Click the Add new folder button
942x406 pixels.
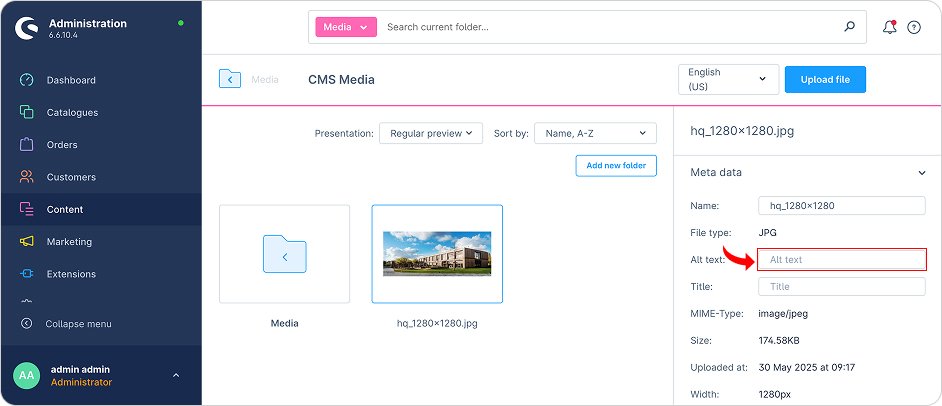coord(616,166)
